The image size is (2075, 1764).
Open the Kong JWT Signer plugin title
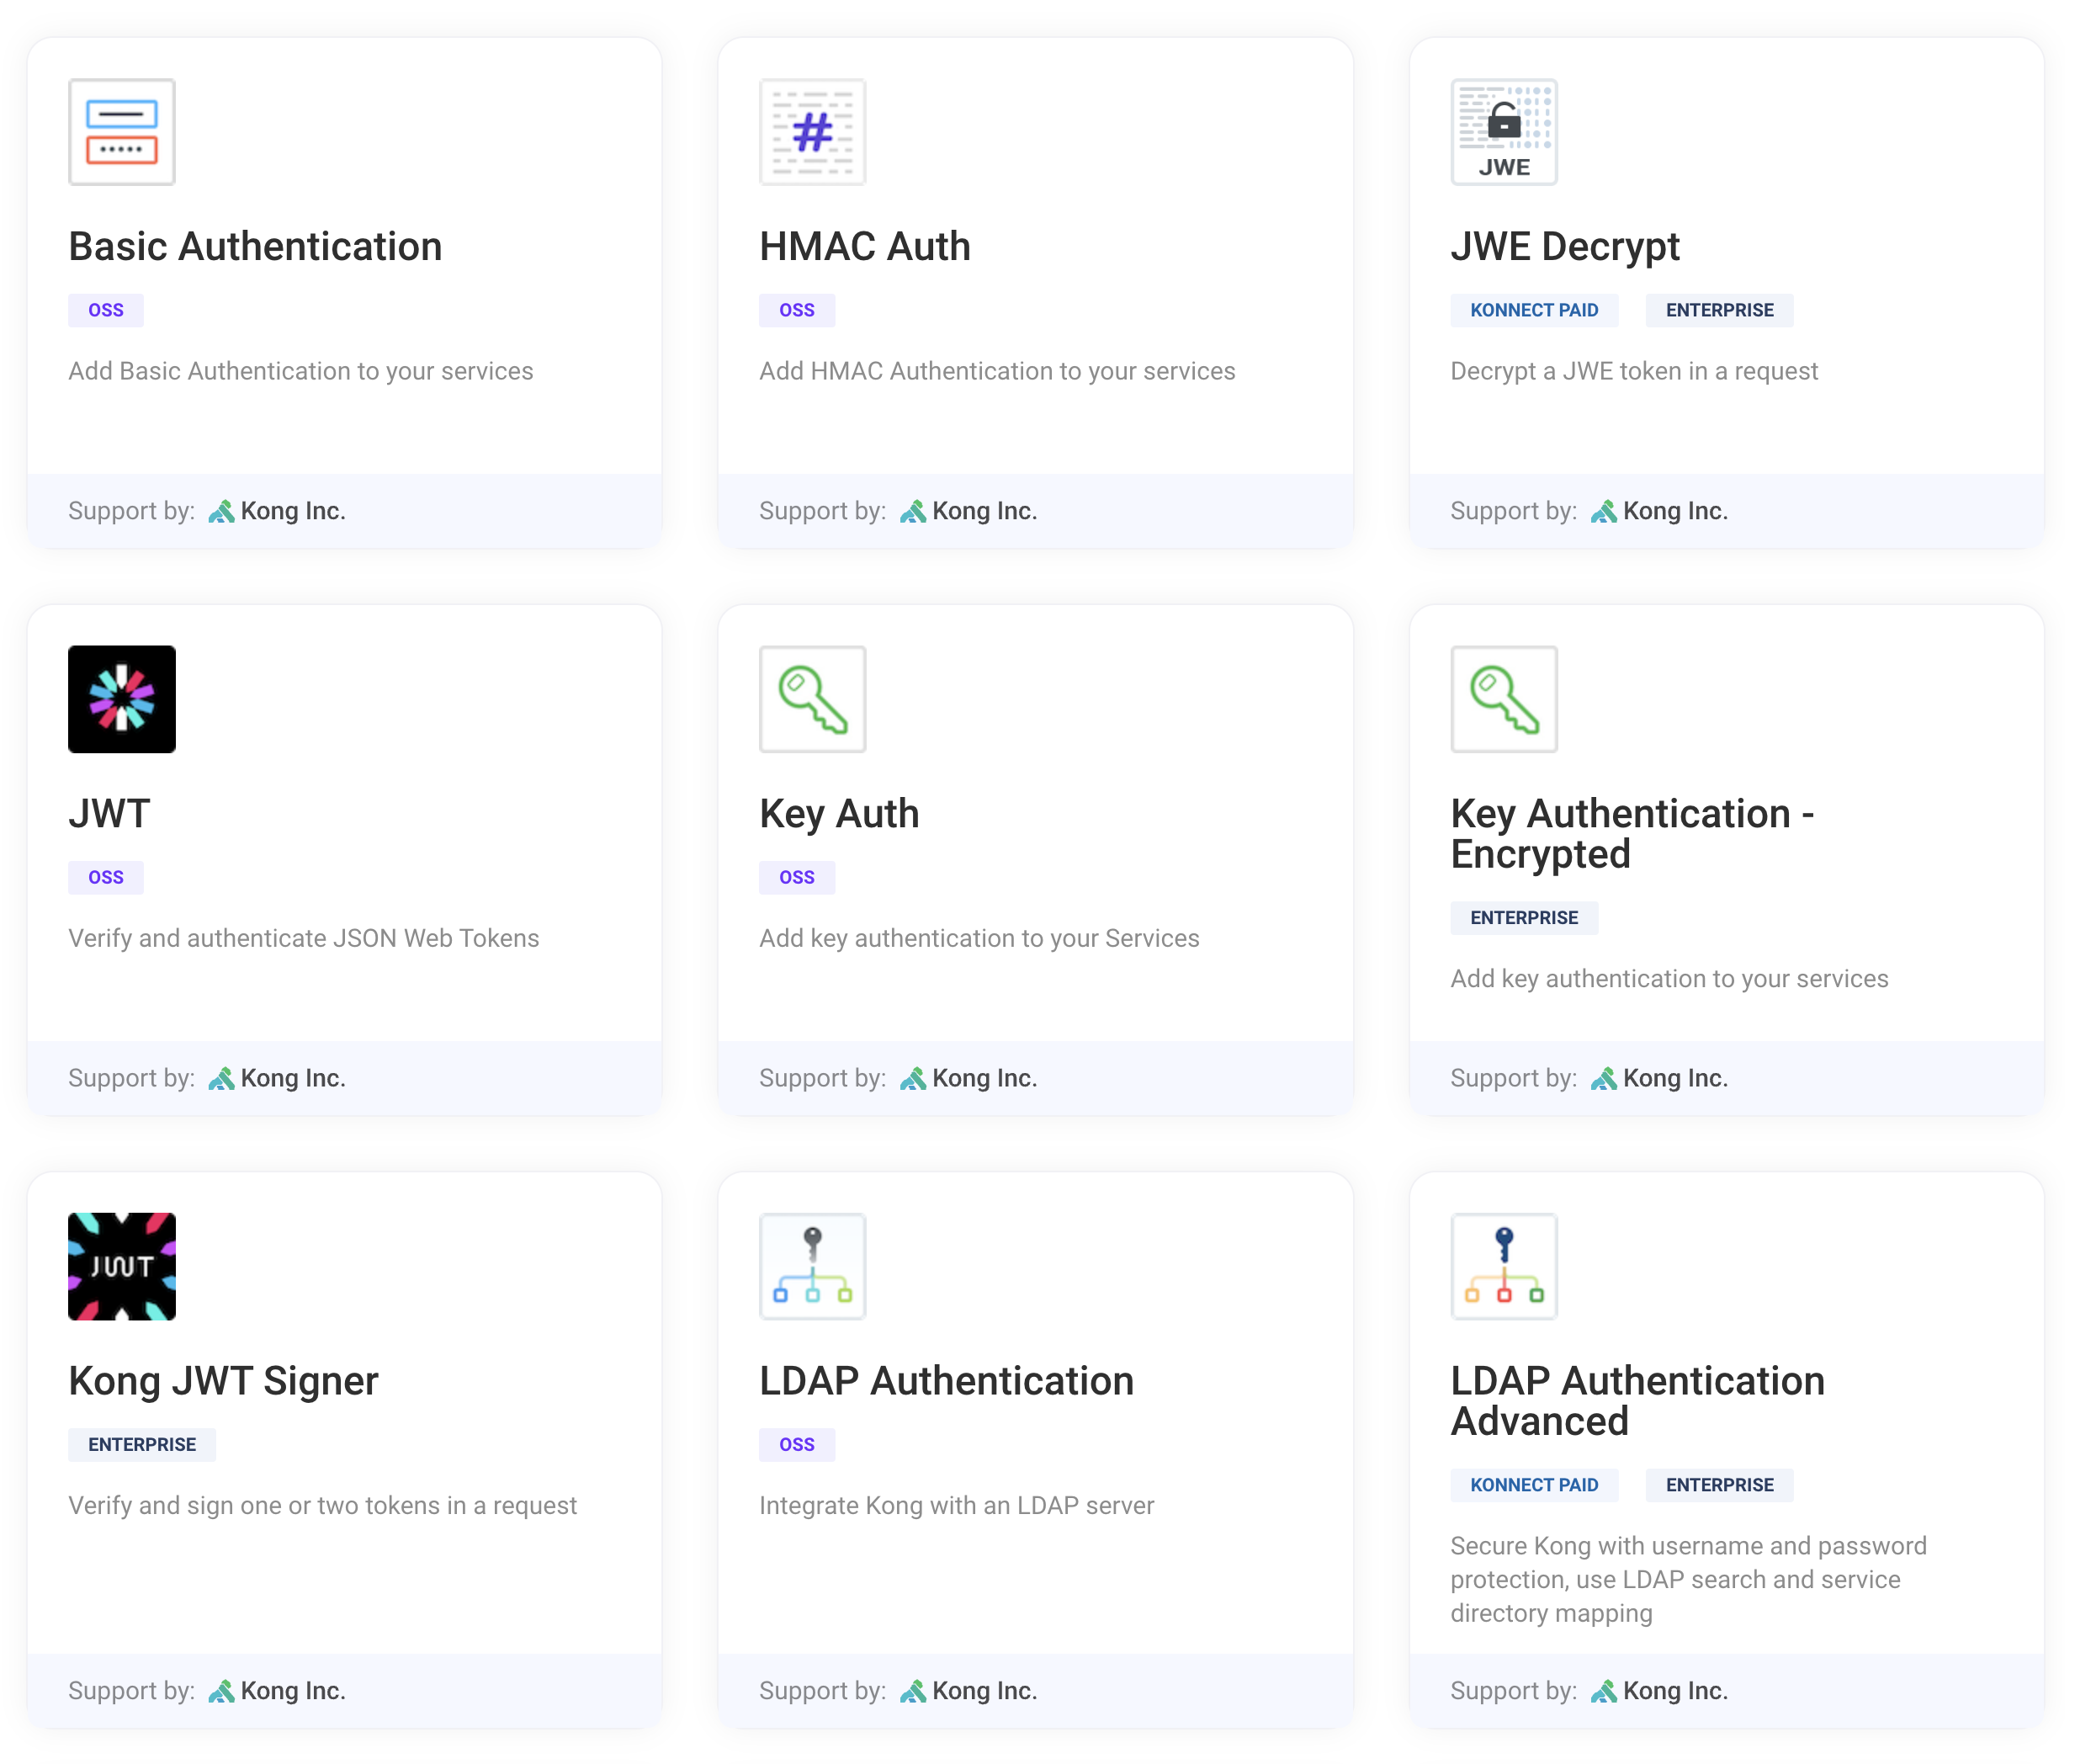tap(223, 1380)
